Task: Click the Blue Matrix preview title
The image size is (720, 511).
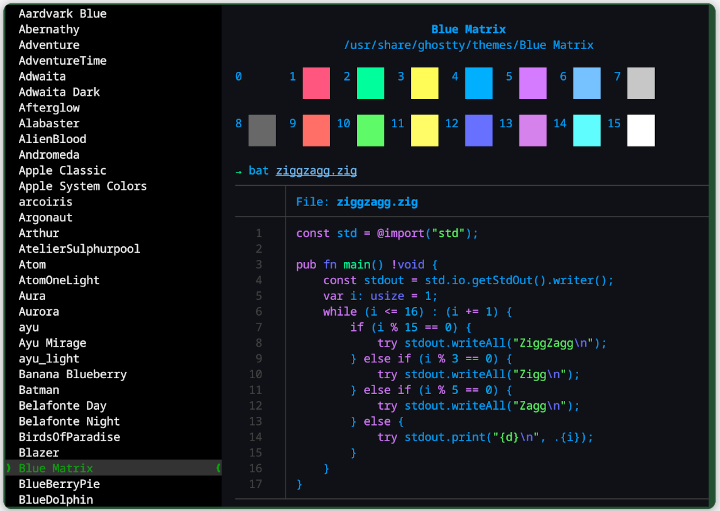Action: tap(468, 30)
